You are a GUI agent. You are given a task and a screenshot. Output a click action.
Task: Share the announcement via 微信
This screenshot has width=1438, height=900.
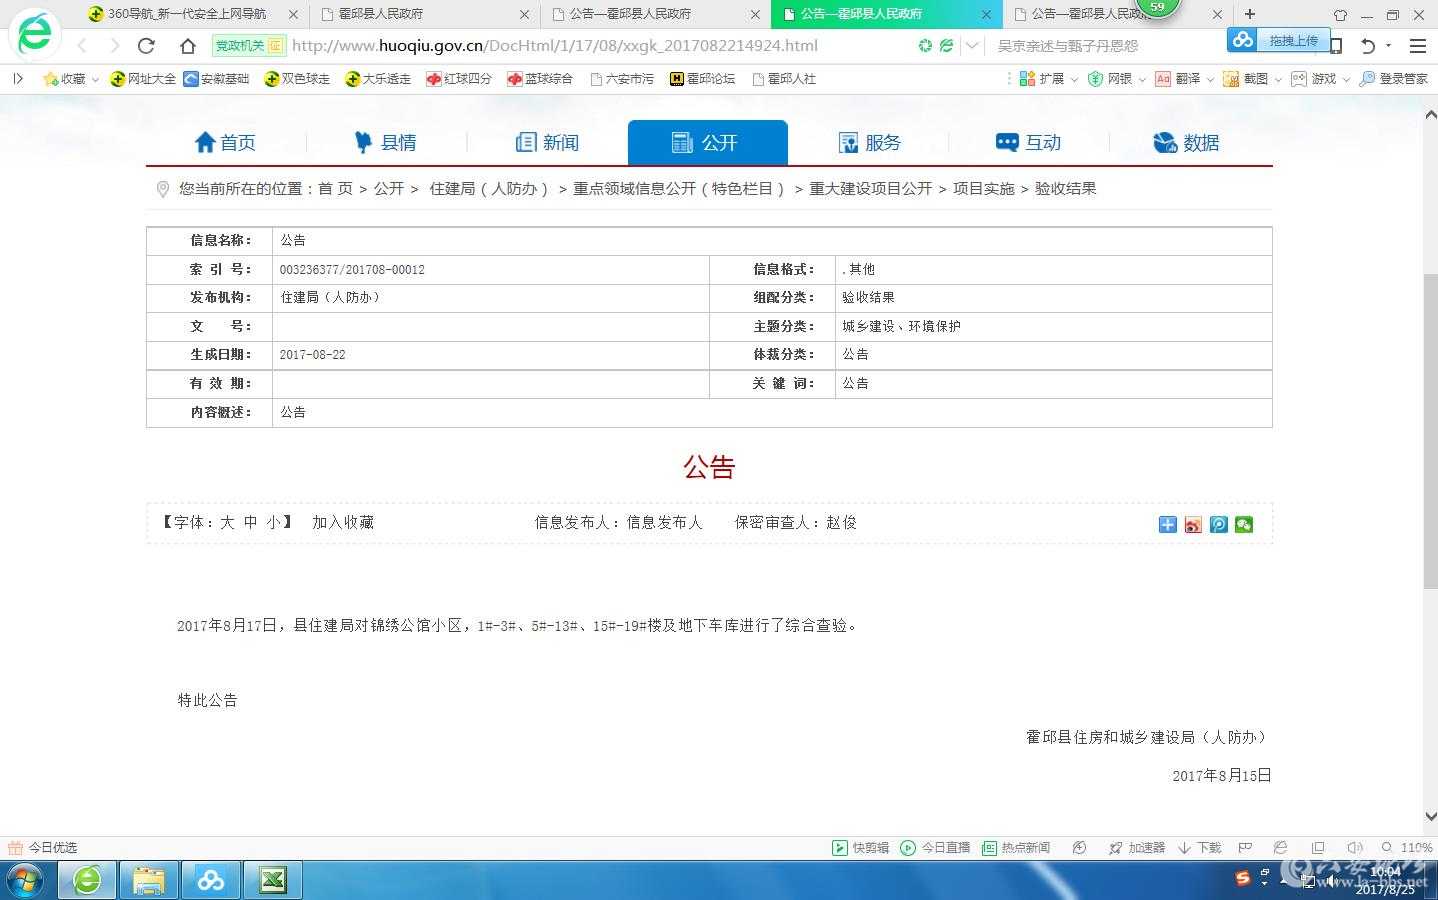(1243, 524)
